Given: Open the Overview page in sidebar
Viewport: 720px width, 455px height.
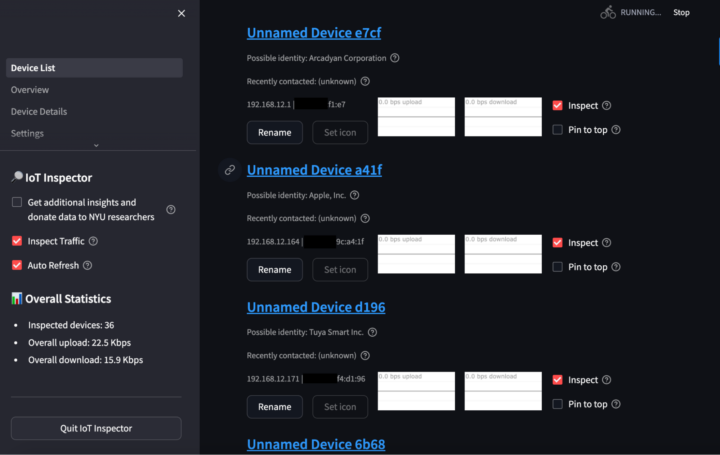Looking at the screenshot, I should click(x=30, y=90).
